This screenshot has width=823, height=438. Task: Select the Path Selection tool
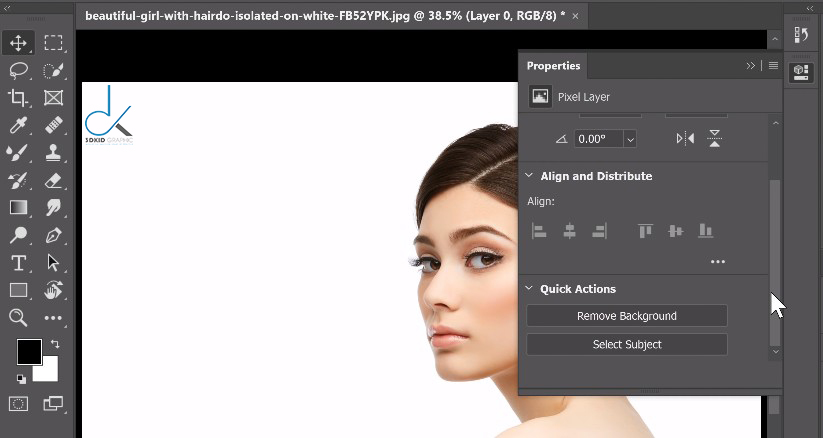pos(53,263)
